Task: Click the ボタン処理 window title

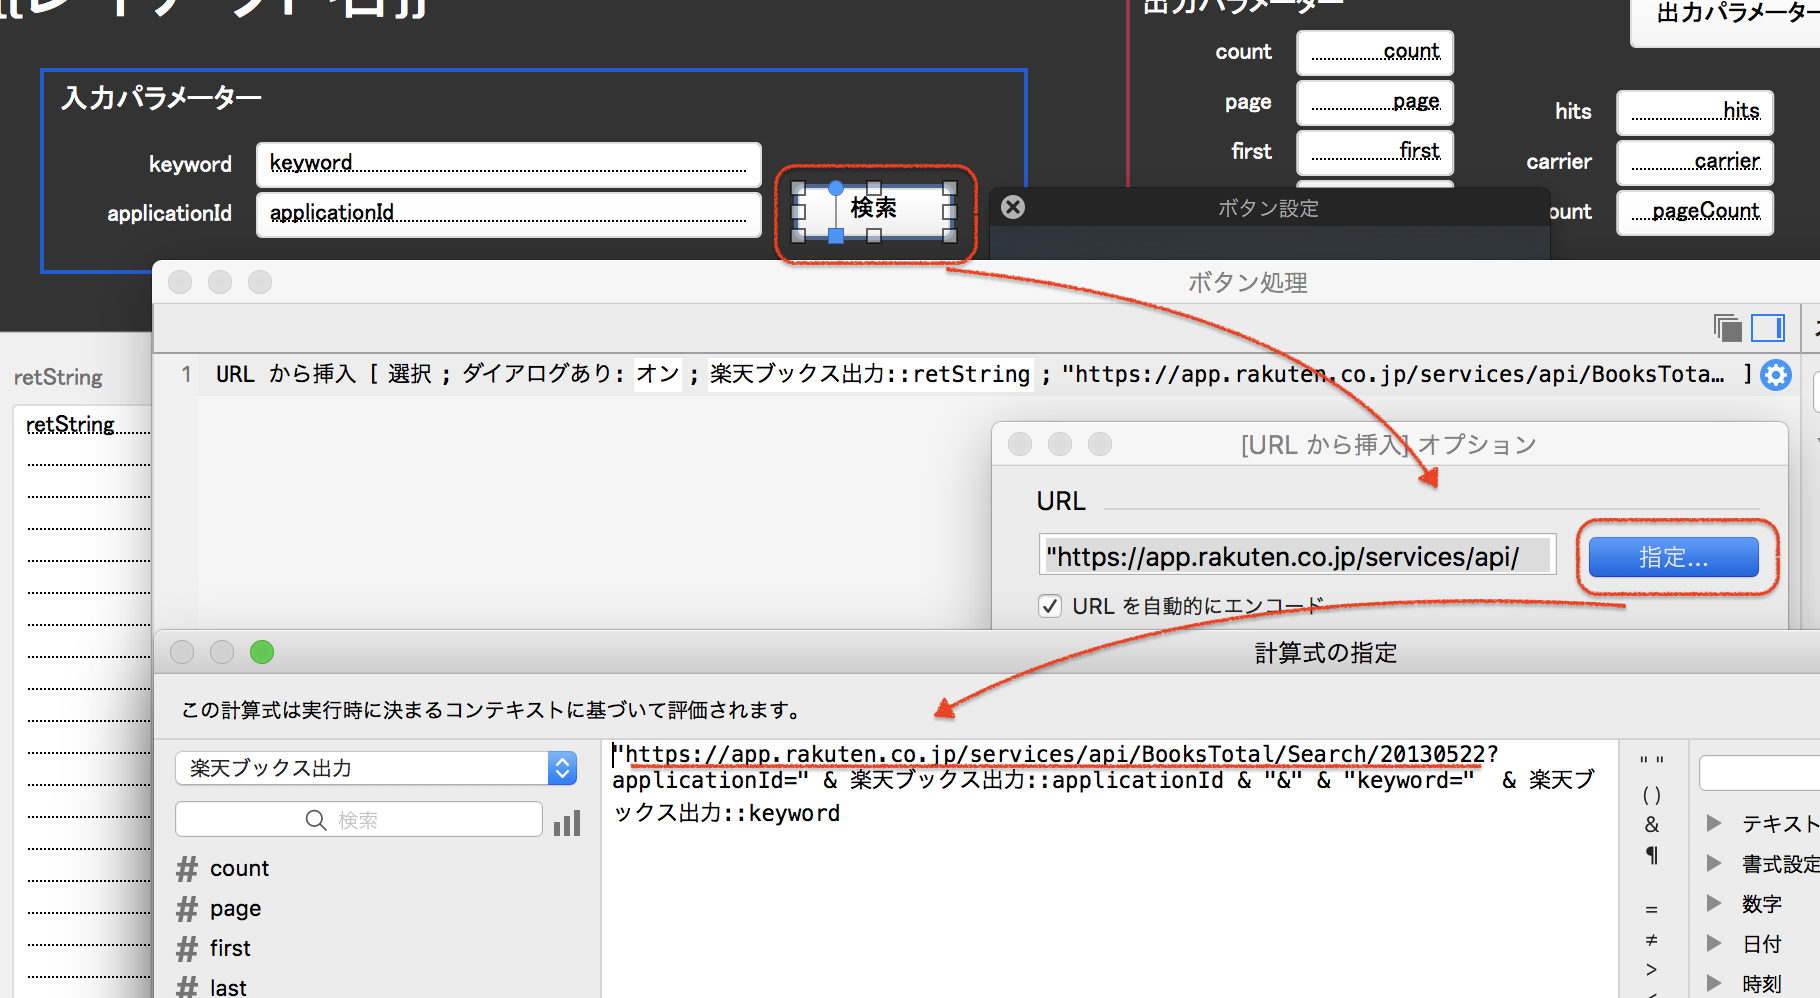Action: click(x=1247, y=283)
